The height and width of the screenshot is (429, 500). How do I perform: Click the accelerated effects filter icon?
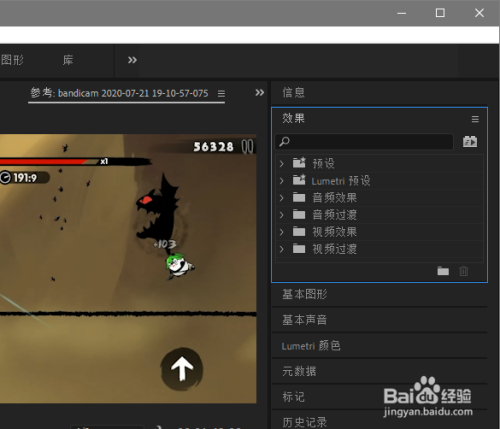coord(470,142)
